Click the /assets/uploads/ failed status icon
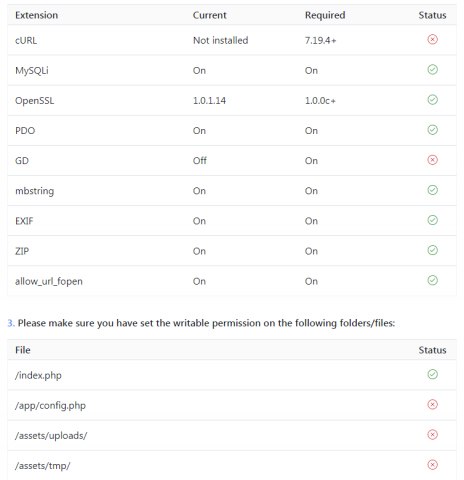The width and height of the screenshot is (464, 480). [432, 435]
